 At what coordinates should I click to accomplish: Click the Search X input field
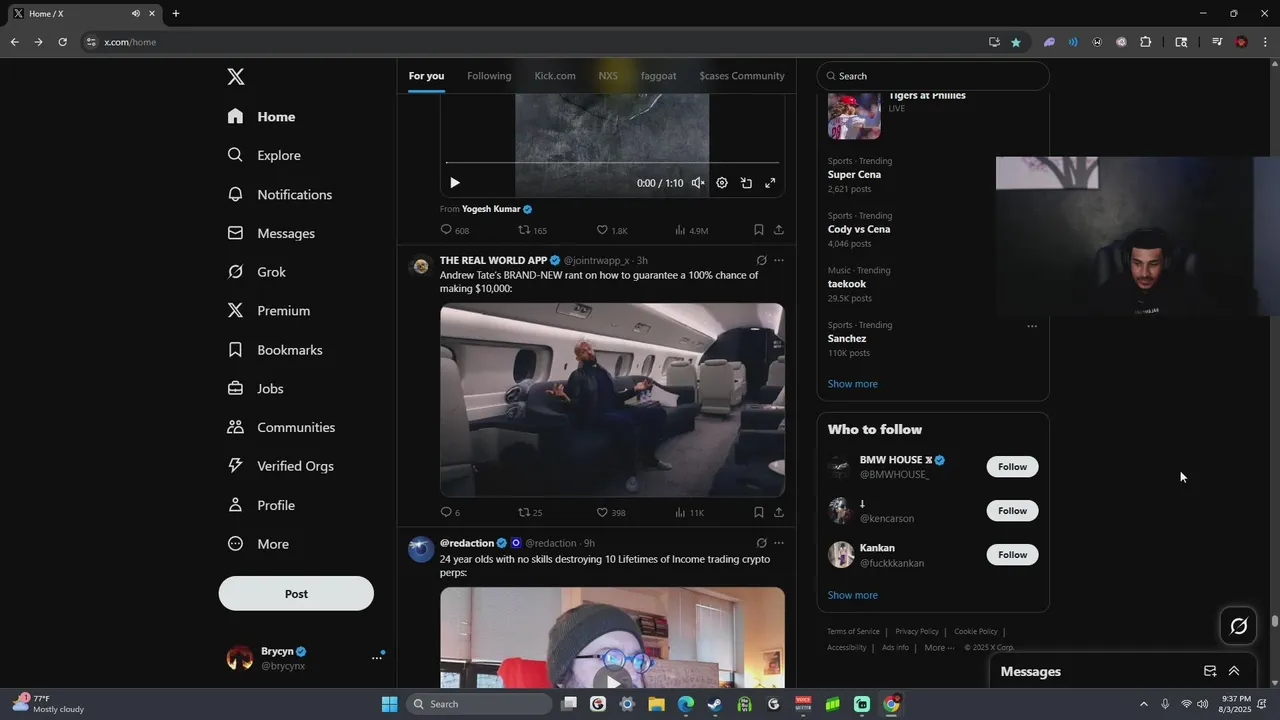pyautogui.click(x=933, y=76)
